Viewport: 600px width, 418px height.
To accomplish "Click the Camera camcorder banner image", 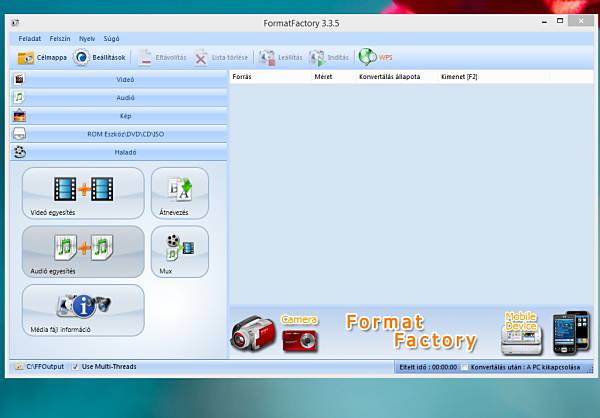I will [x=253, y=333].
